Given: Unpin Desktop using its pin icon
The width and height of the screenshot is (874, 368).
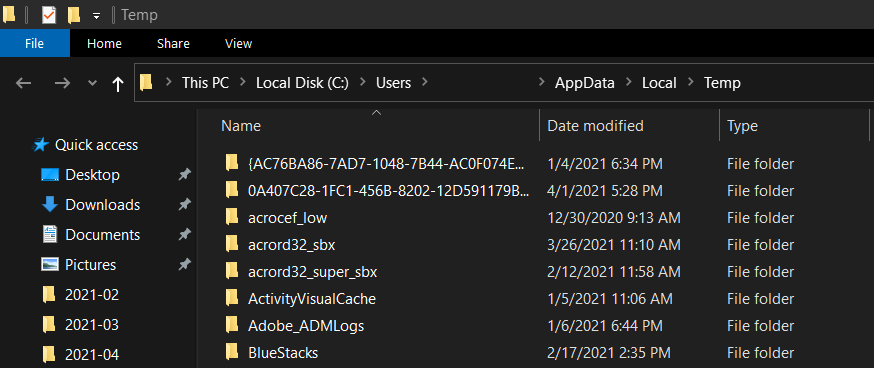Looking at the screenshot, I should point(184,175).
